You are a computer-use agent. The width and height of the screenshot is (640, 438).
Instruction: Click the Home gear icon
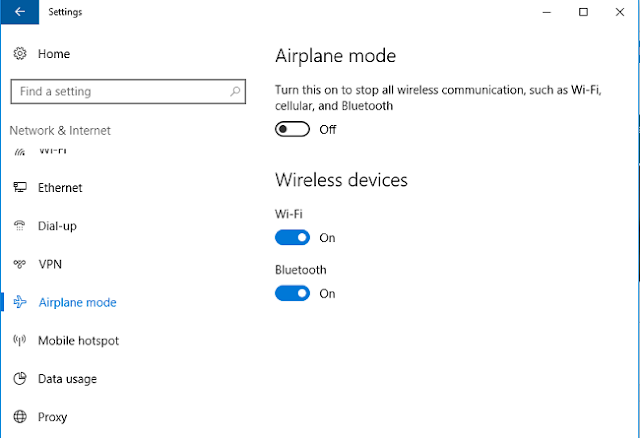20,53
